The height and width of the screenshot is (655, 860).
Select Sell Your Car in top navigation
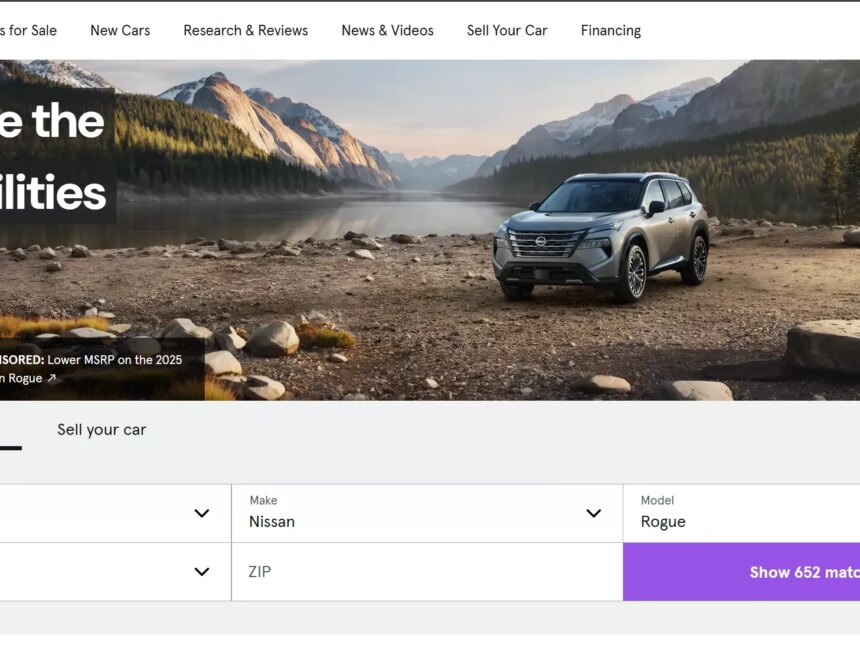[x=507, y=30]
